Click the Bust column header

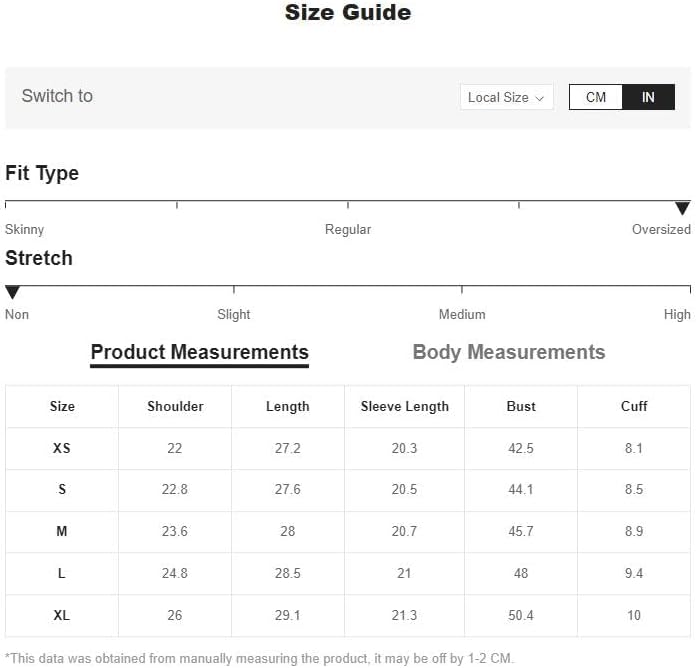tap(521, 406)
